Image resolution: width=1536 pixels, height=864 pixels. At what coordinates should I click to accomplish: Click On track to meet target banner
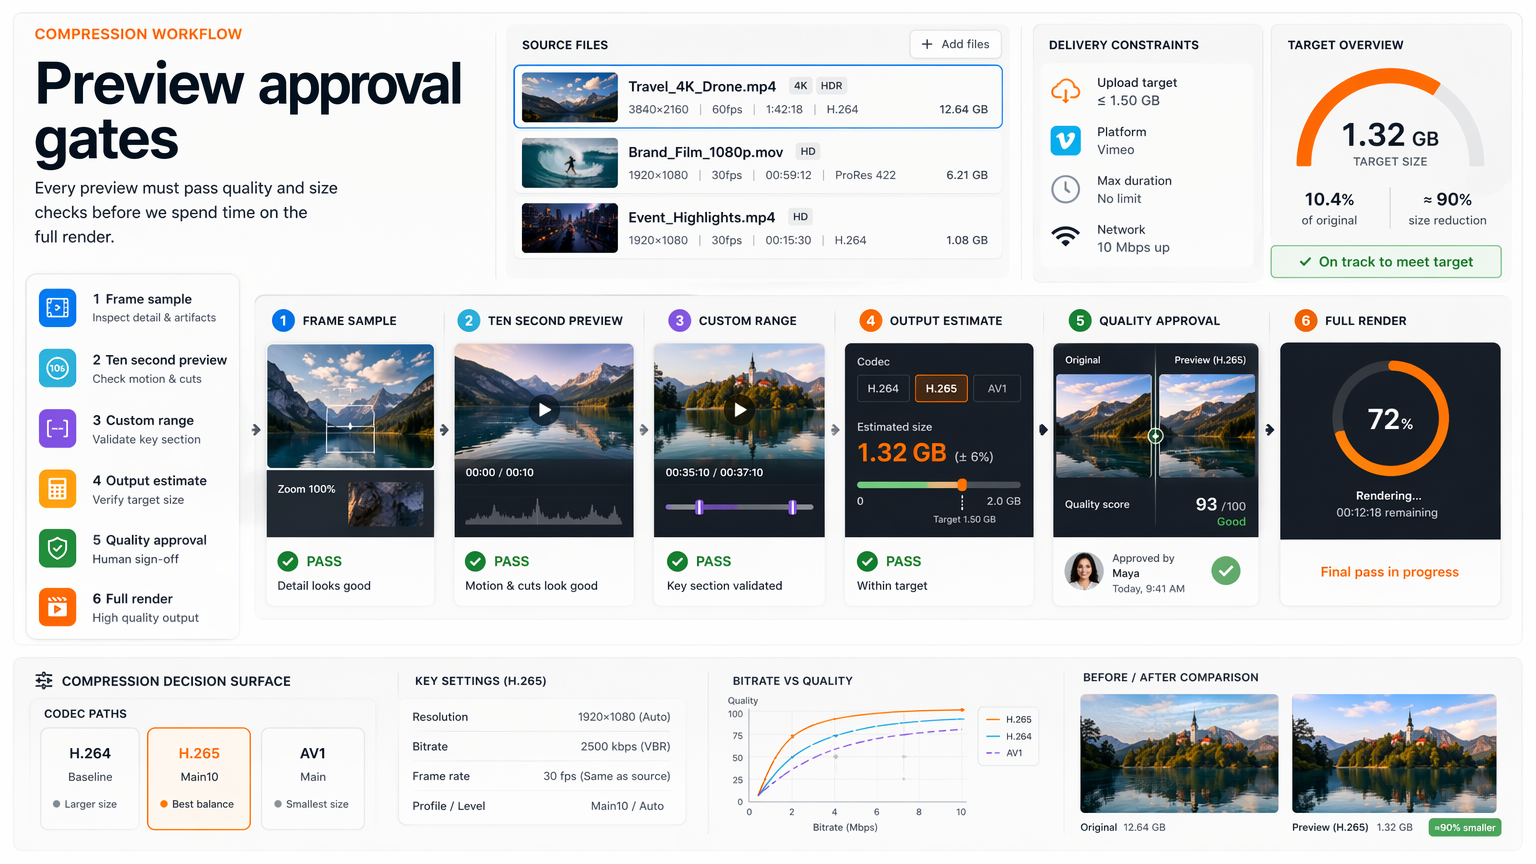pos(1386,262)
